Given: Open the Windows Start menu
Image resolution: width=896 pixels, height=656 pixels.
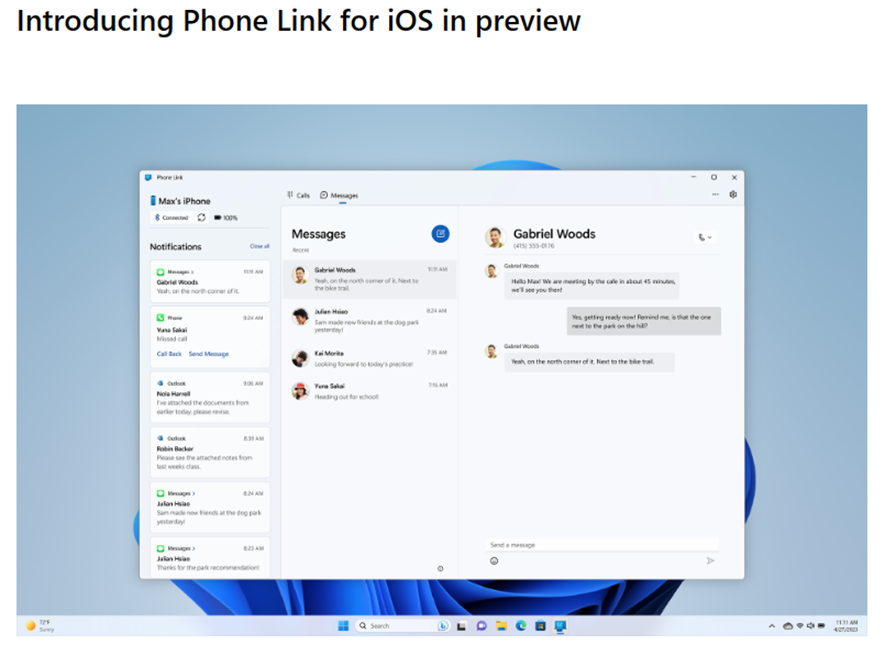Looking at the screenshot, I should pos(343,626).
